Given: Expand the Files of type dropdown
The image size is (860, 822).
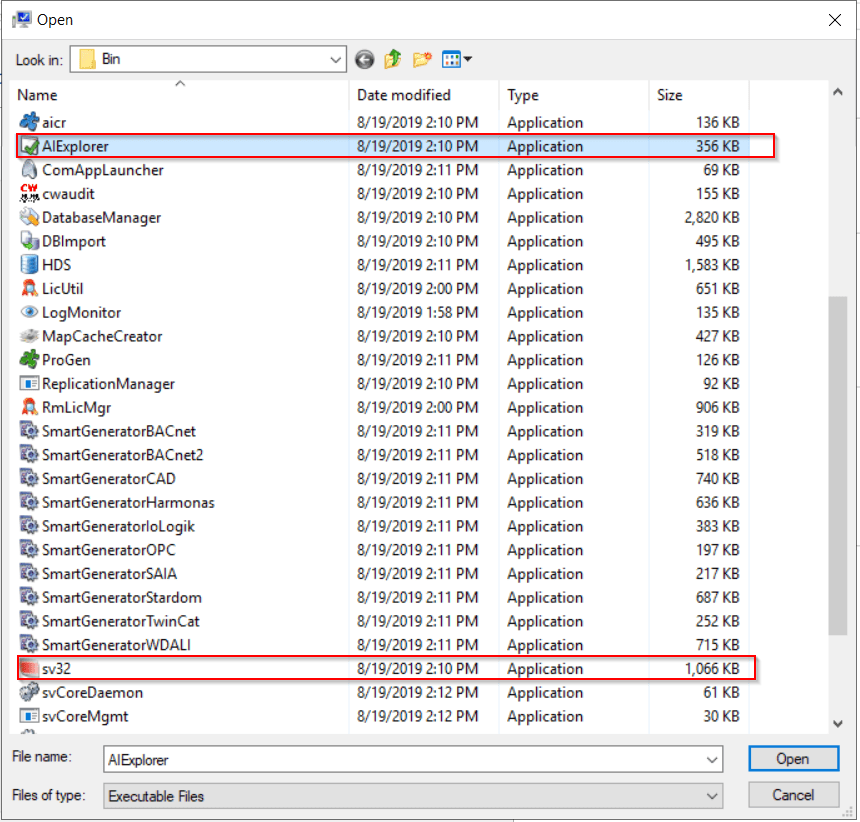Looking at the screenshot, I should [x=712, y=796].
